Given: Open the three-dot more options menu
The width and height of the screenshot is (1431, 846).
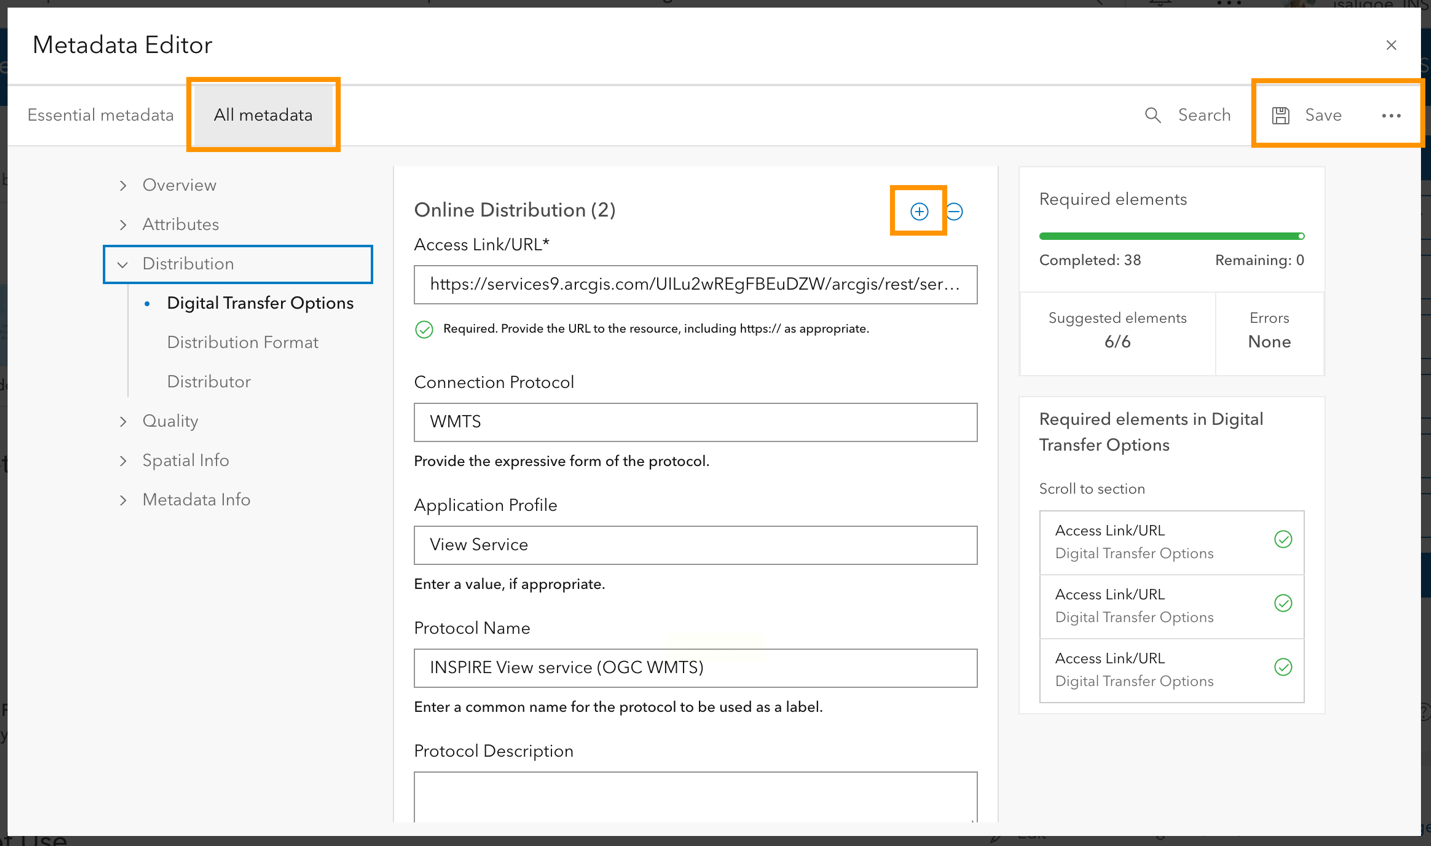Looking at the screenshot, I should click(1391, 116).
